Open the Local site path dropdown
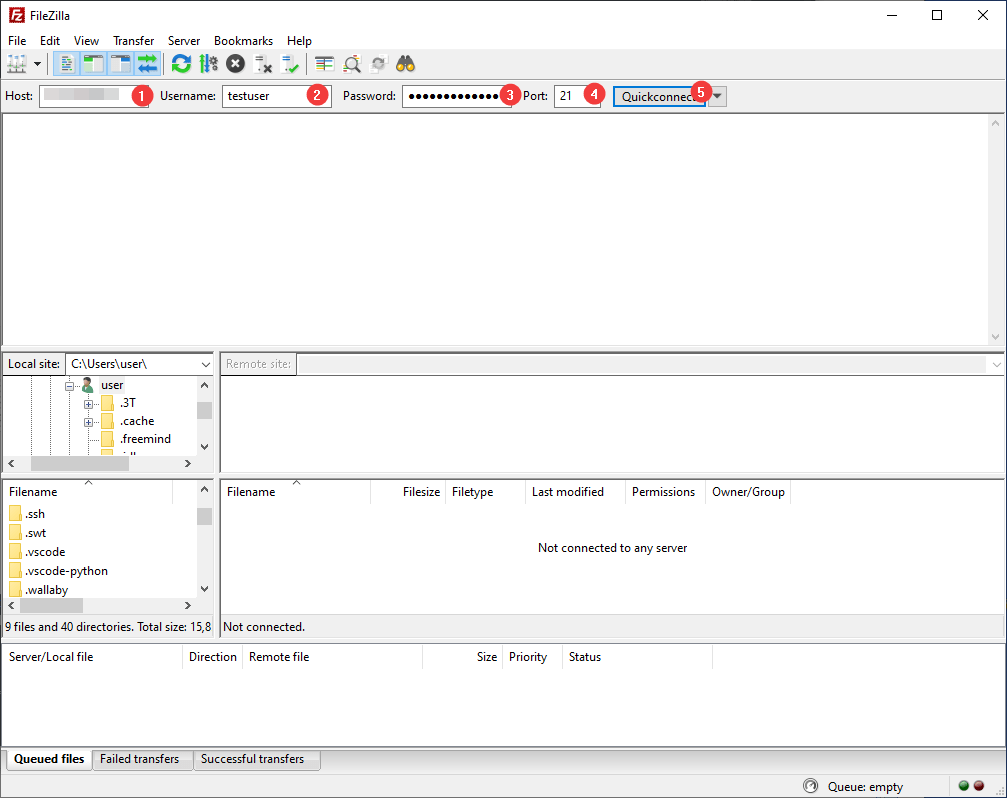Viewport: 1007px width, 798px height. 206,364
